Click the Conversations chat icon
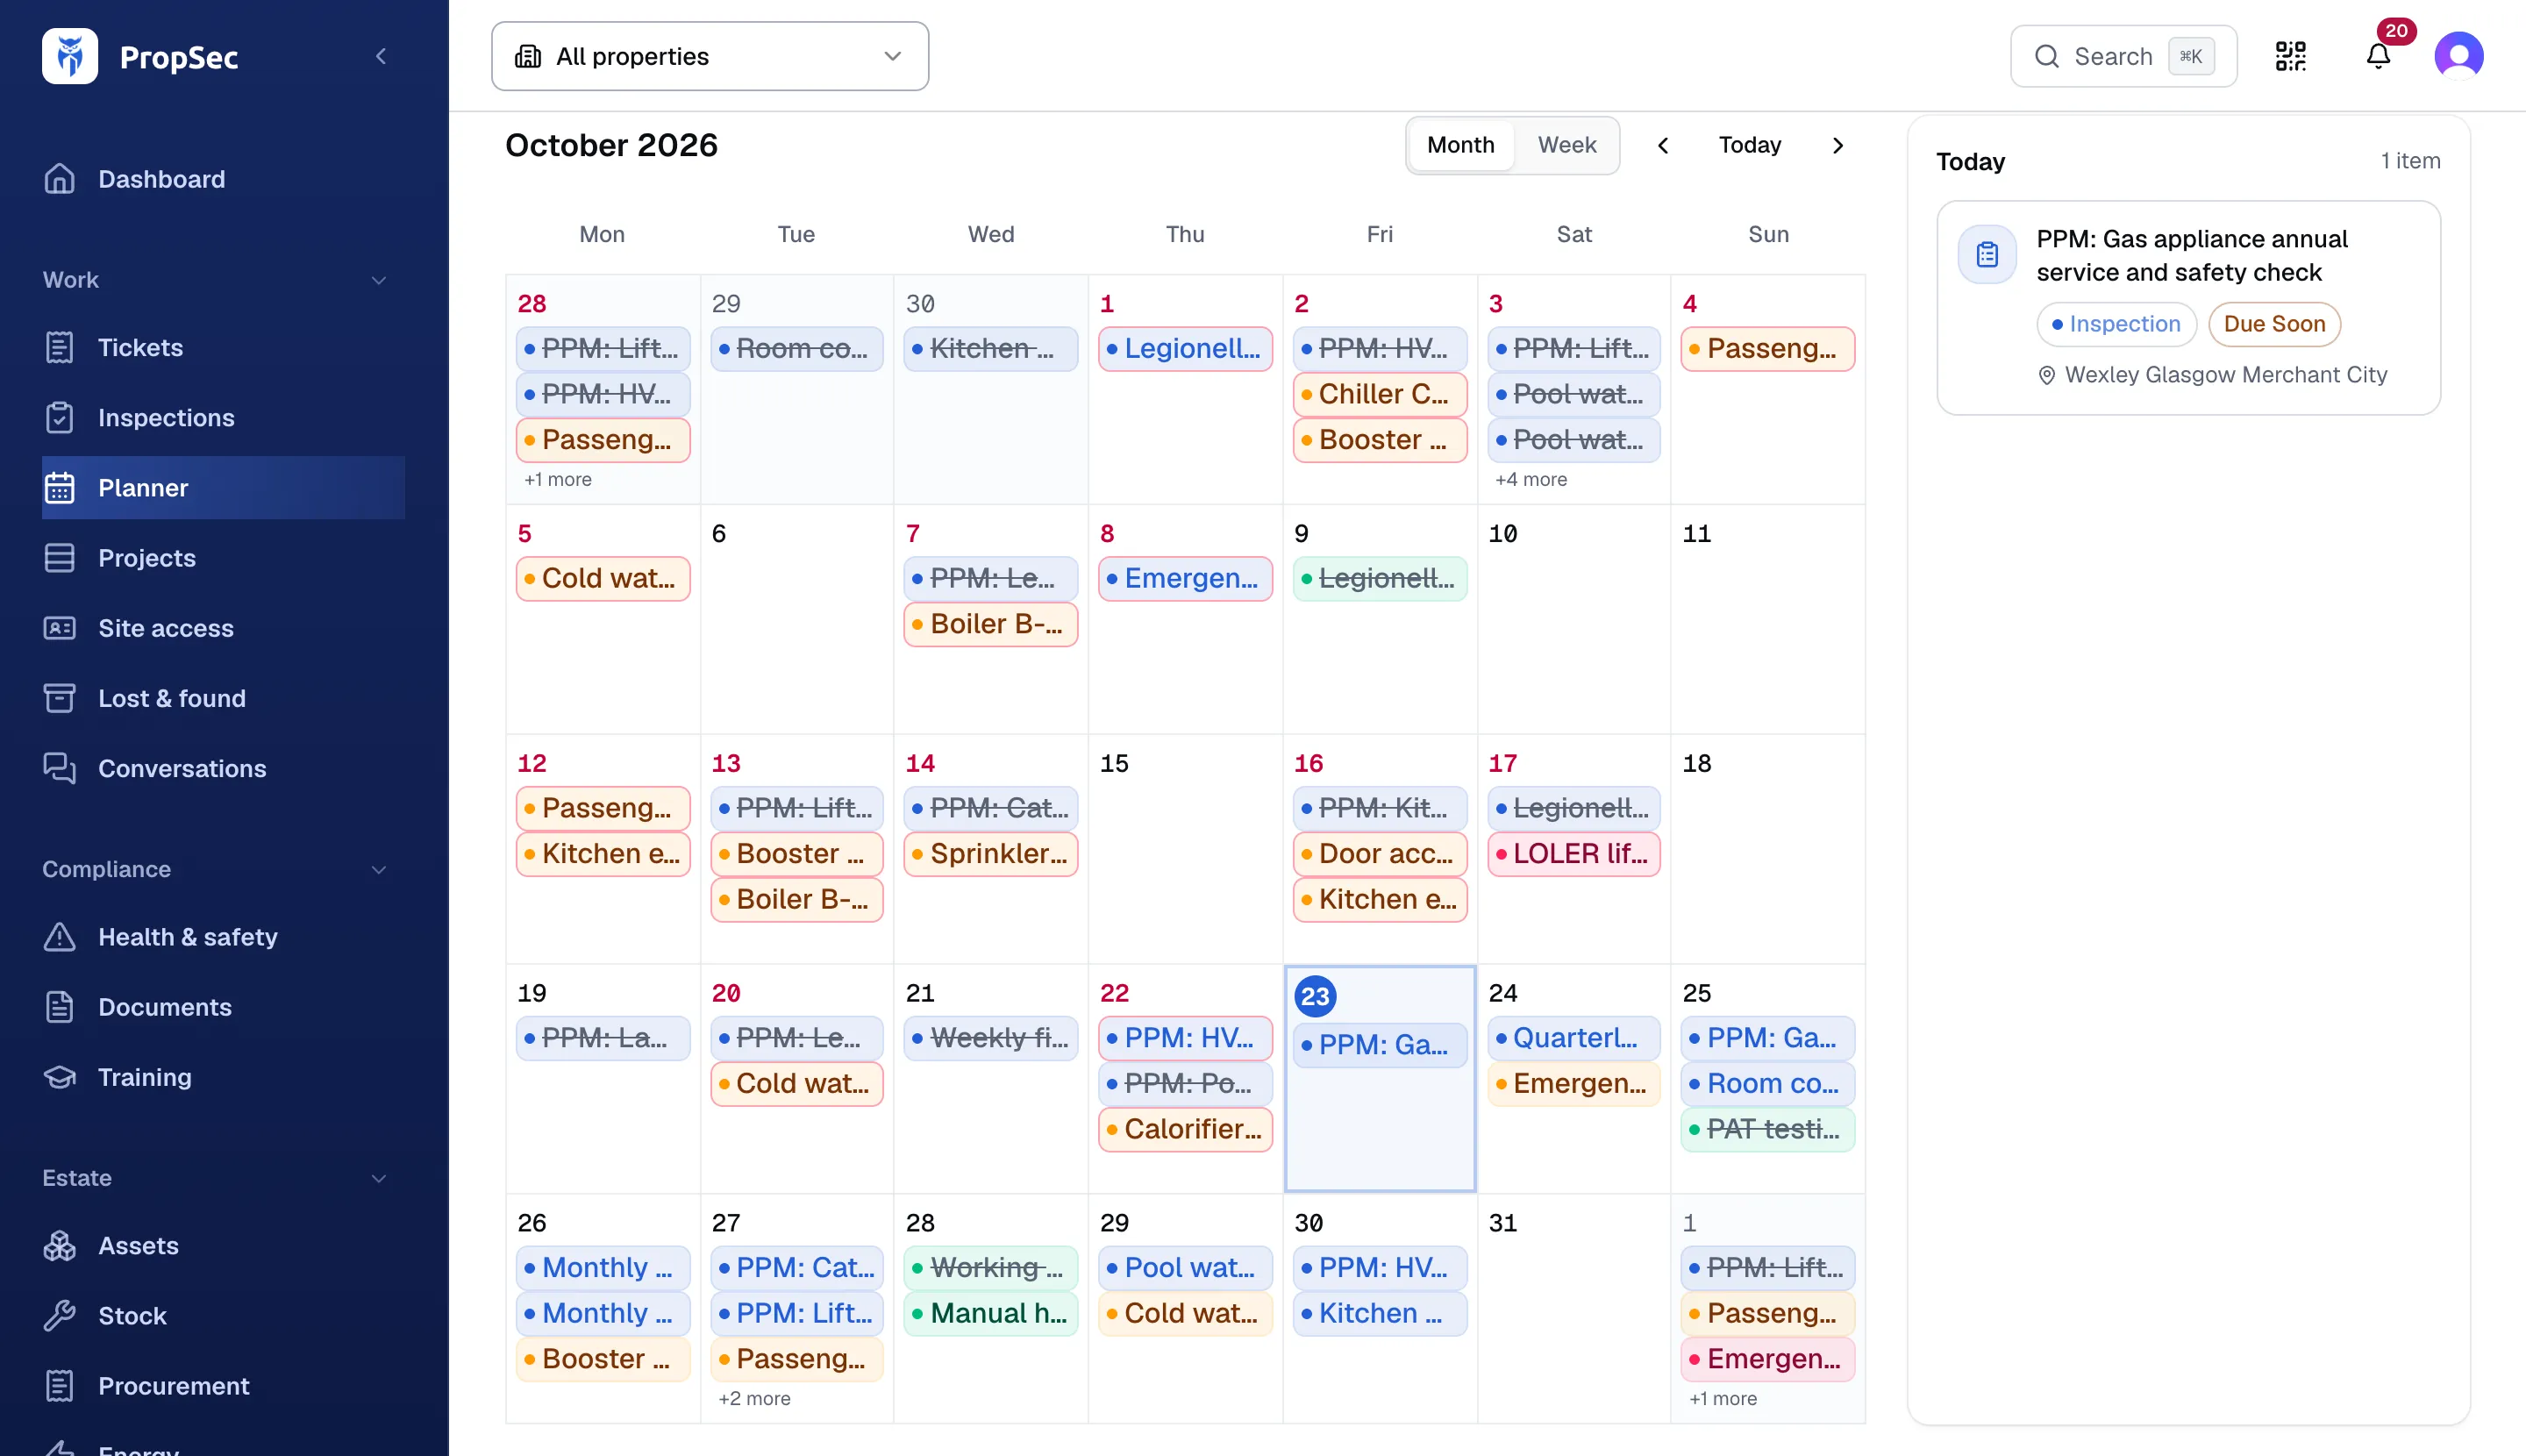This screenshot has width=2526, height=1456. [60, 768]
